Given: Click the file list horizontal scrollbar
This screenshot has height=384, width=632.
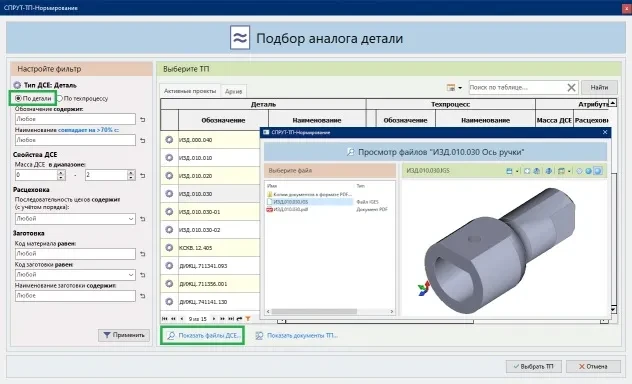Looking at the screenshot, I should click(x=330, y=311).
